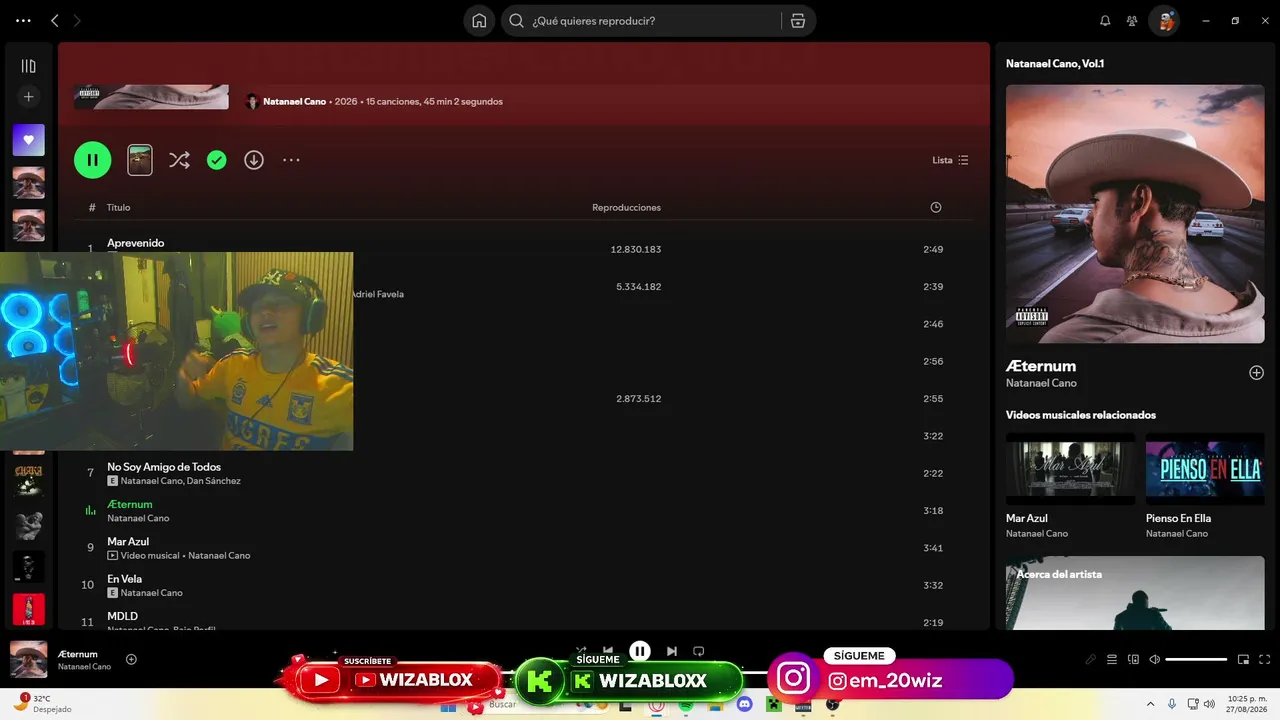Viewport: 1280px width, 720px height.
Task: Open Discord from the Windows taskbar
Action: pyautogui.click(x=744, y=705)
